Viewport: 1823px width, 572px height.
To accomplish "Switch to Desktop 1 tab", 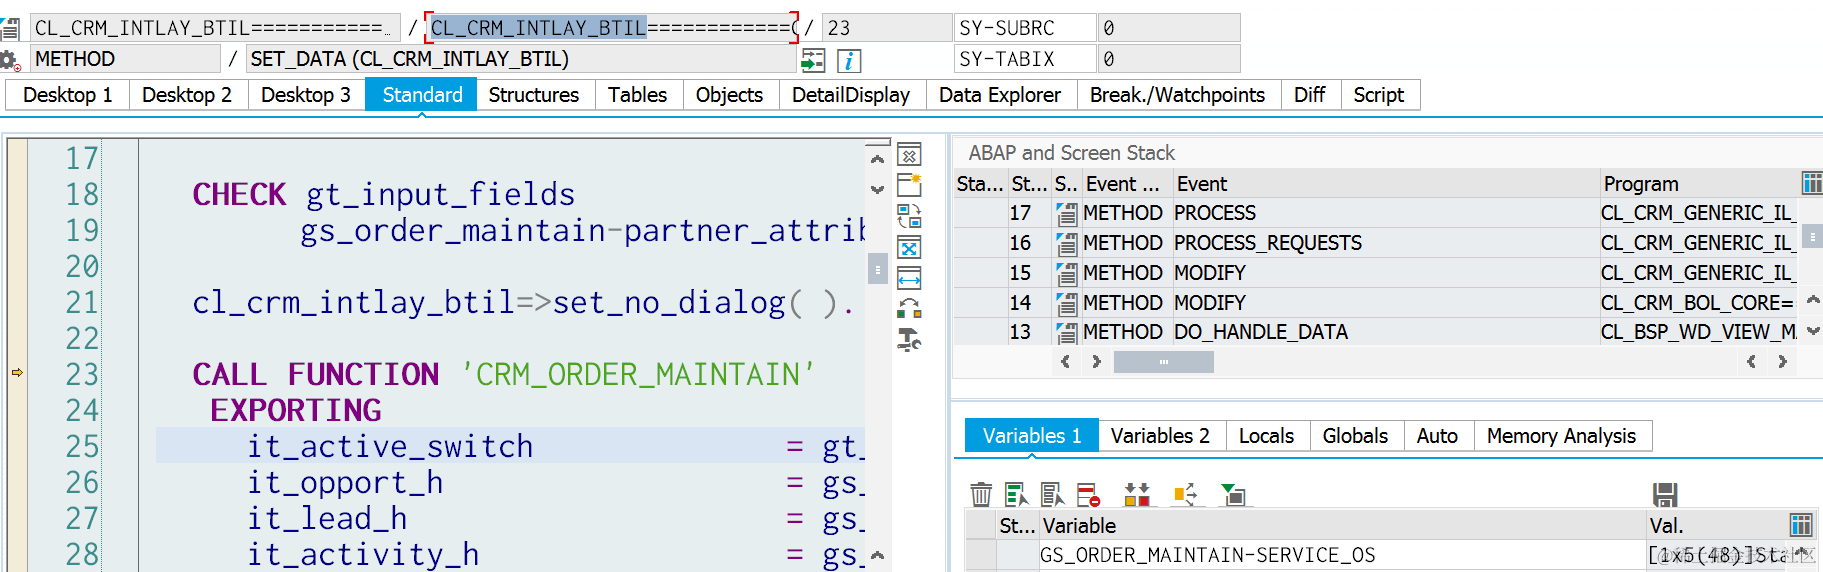I will (x=67, y=95).
